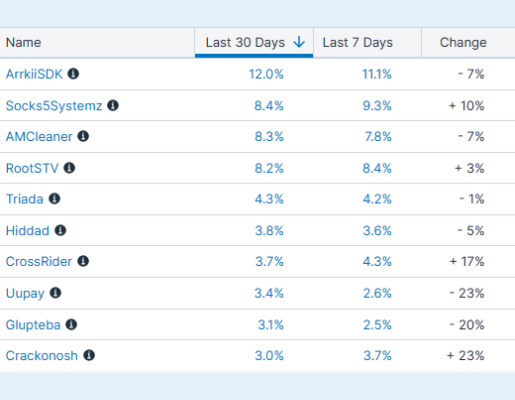This screenshot has width=515, height=400.
Task: Click the descending sort arrow
Action: (x=299, y=42)
